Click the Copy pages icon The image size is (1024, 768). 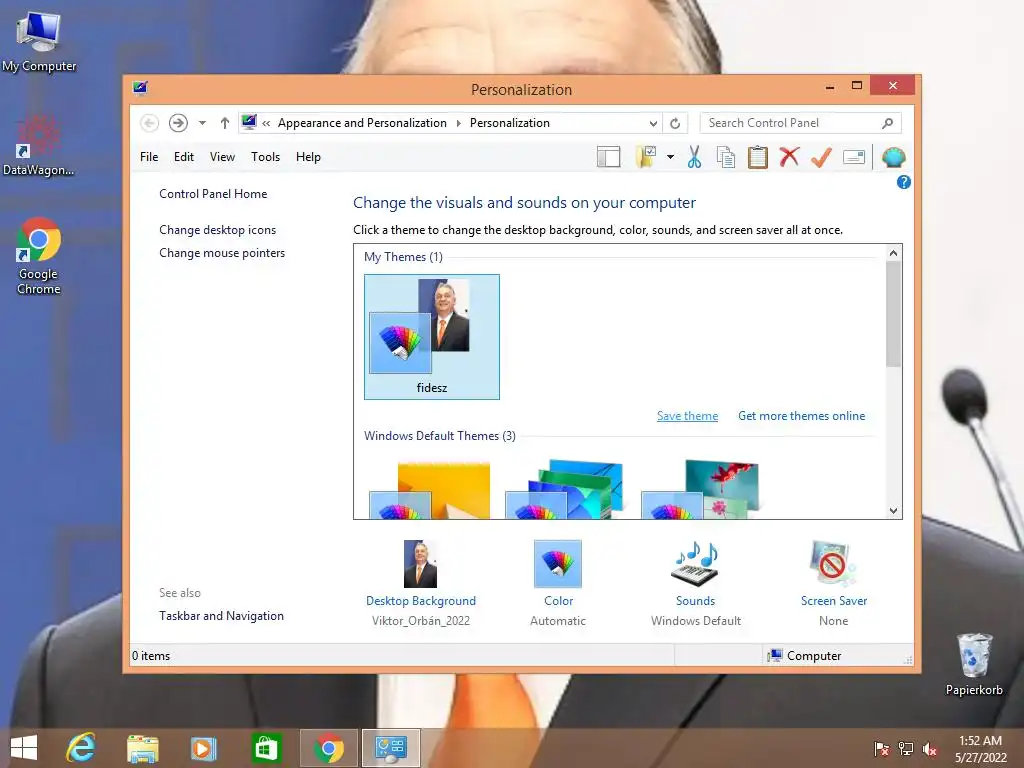[x=726, y=157]
